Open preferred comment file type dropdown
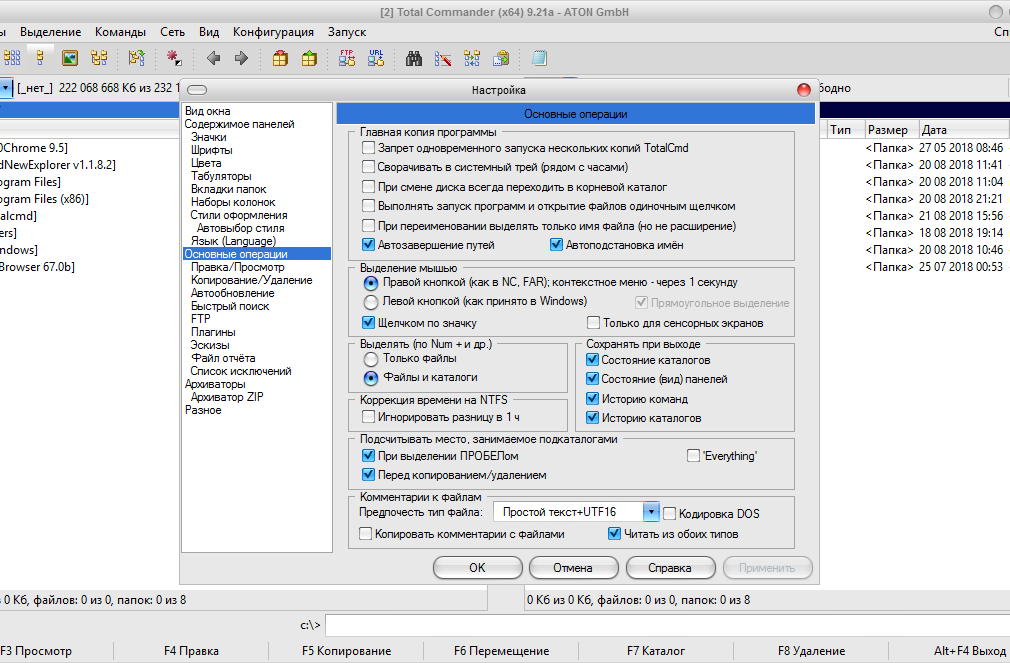 [651, 512]
